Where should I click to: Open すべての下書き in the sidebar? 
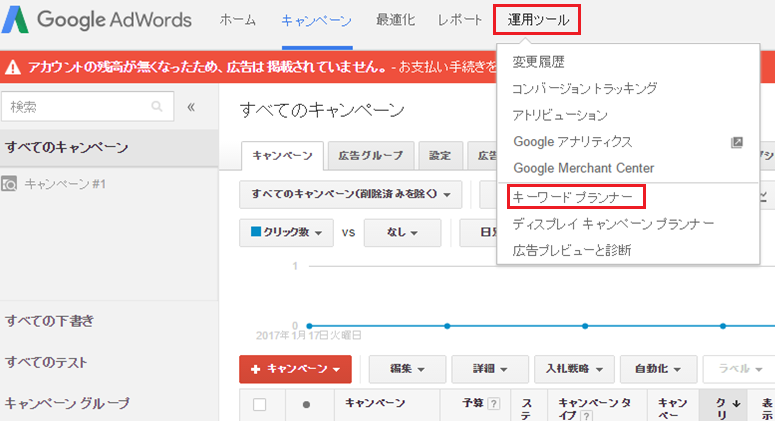pyautogui.click(x=49, y=321)
